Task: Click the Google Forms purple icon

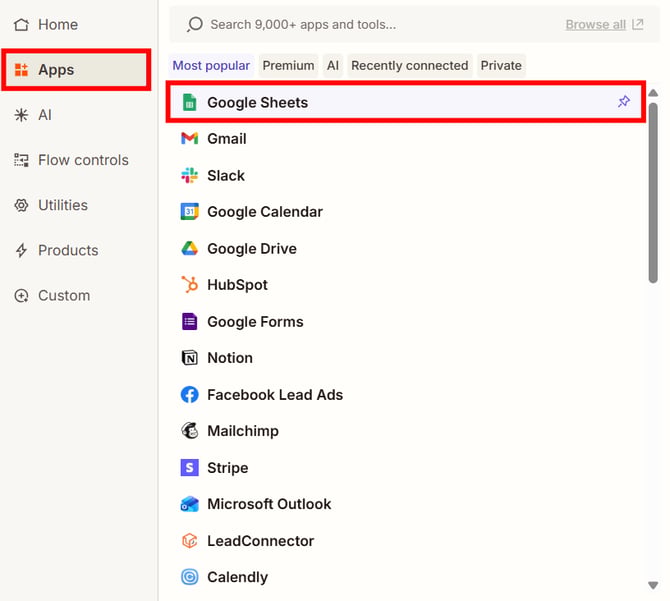Action: click(x=190, y=322)
